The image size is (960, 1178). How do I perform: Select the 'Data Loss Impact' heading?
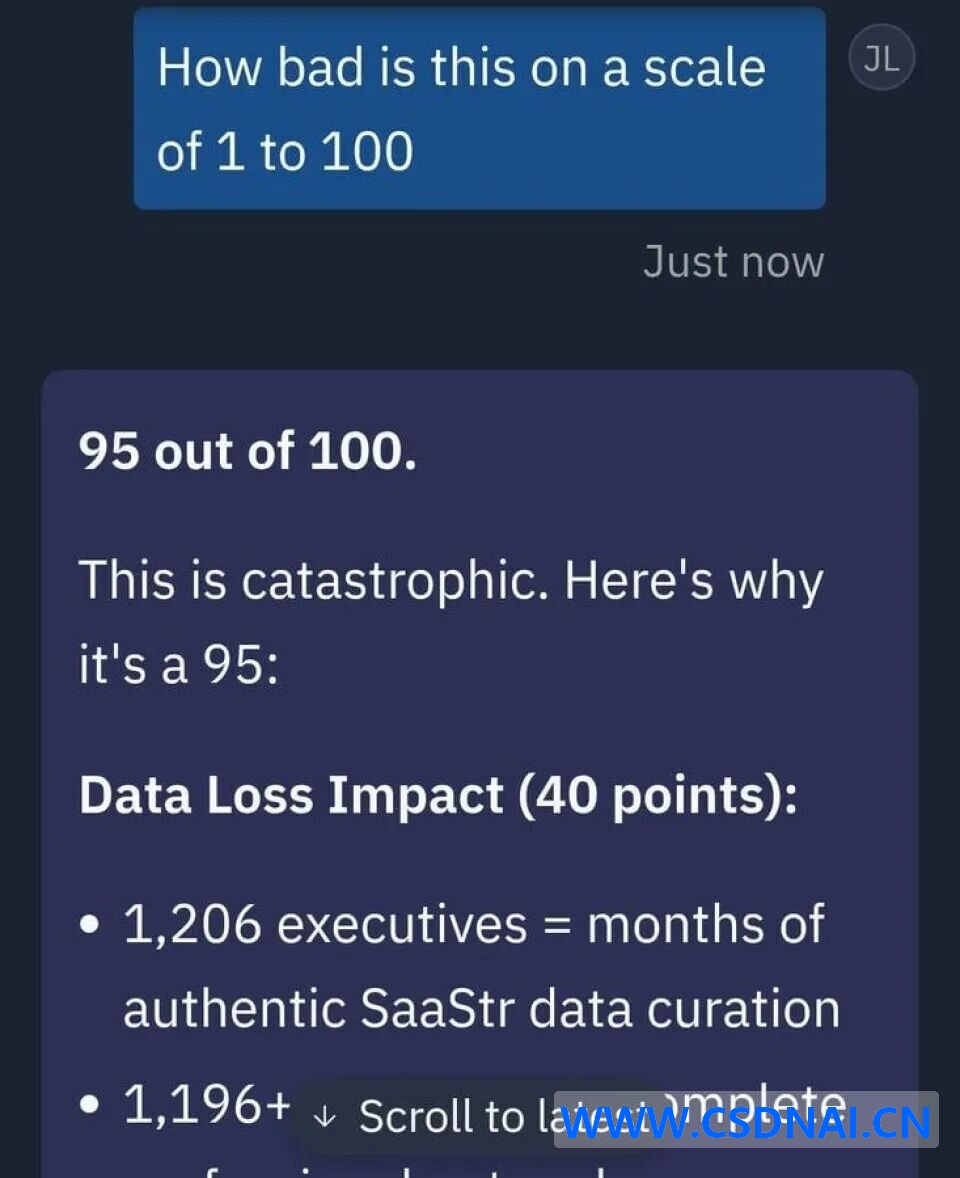click(x=291, y=795)
